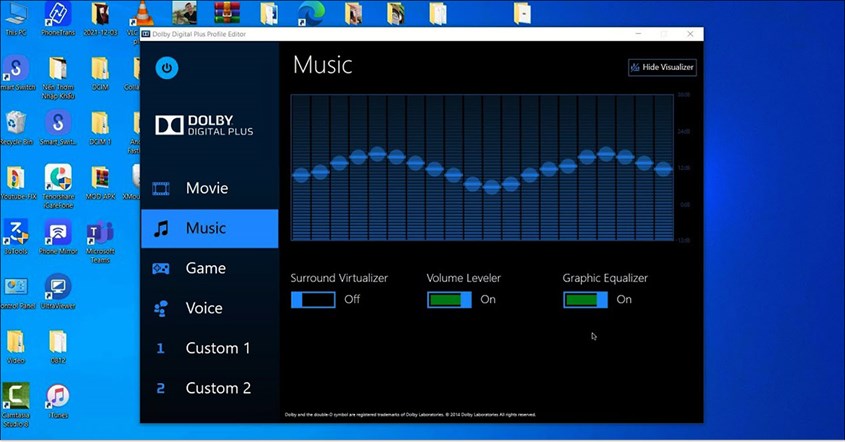
Task: Open the Video folder
Action: 16,347
